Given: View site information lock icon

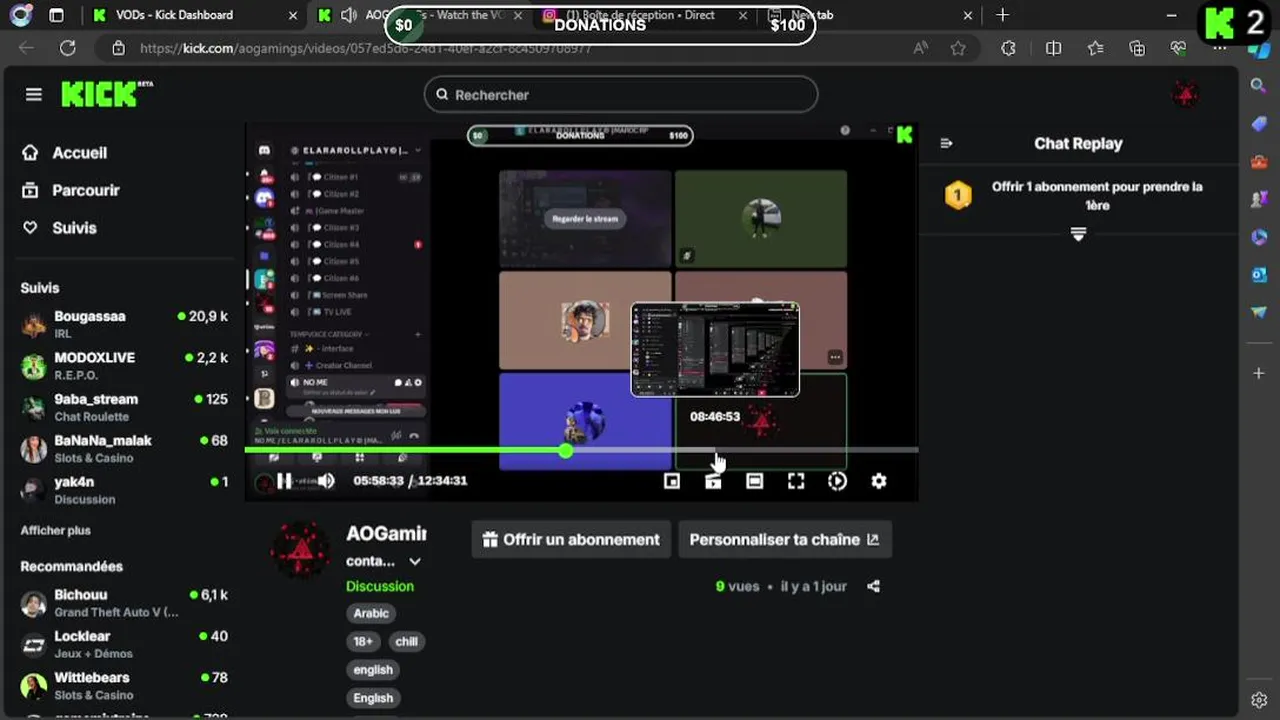Looking at the screenshot, I should click(118, 48).
